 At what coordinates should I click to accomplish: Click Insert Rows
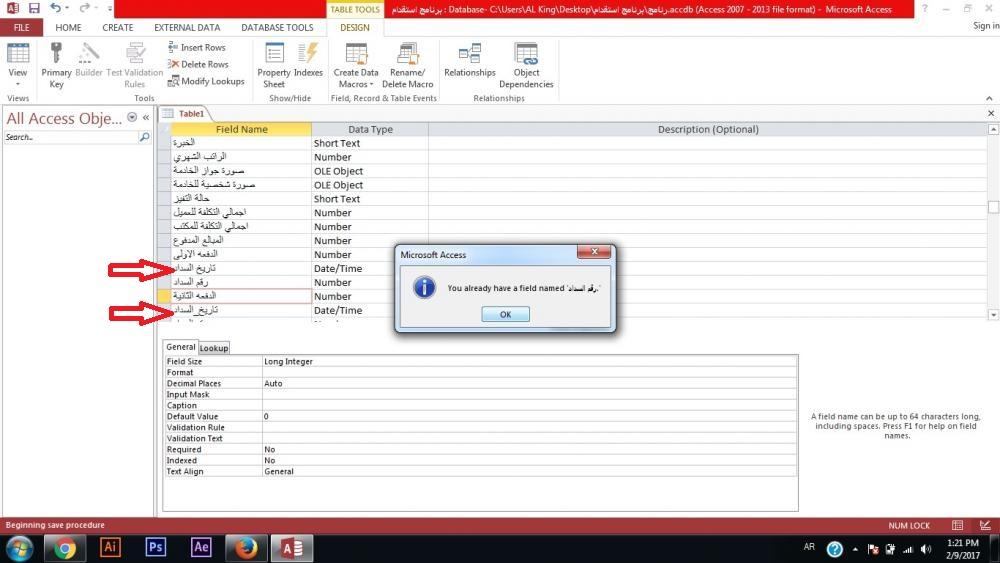coord(196,47)
